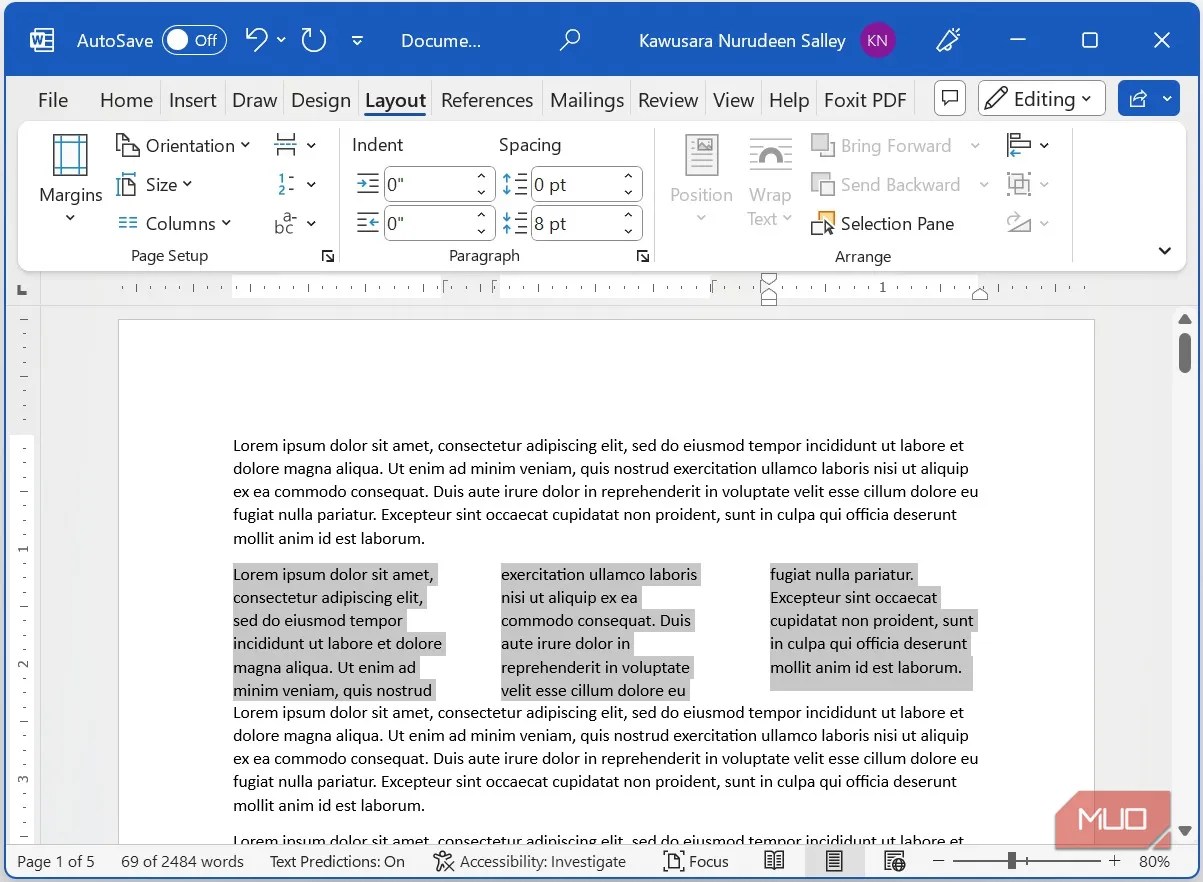The width and height of the screenshot is (1203, 882).
Task: Click the zoom slider handle
Action: click(x=1012, y=861)
